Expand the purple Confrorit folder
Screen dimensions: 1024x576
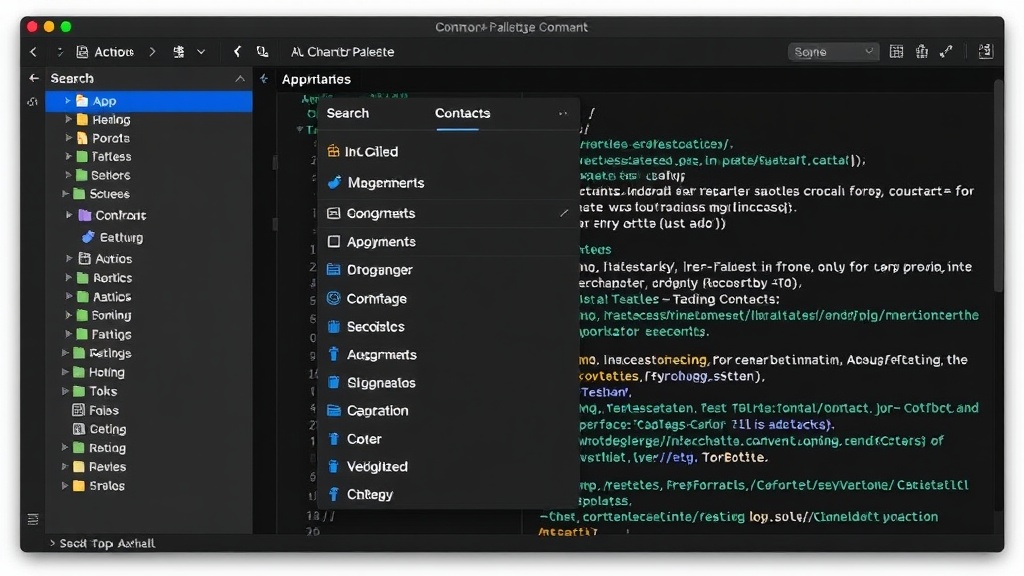[x=69, y=215]
